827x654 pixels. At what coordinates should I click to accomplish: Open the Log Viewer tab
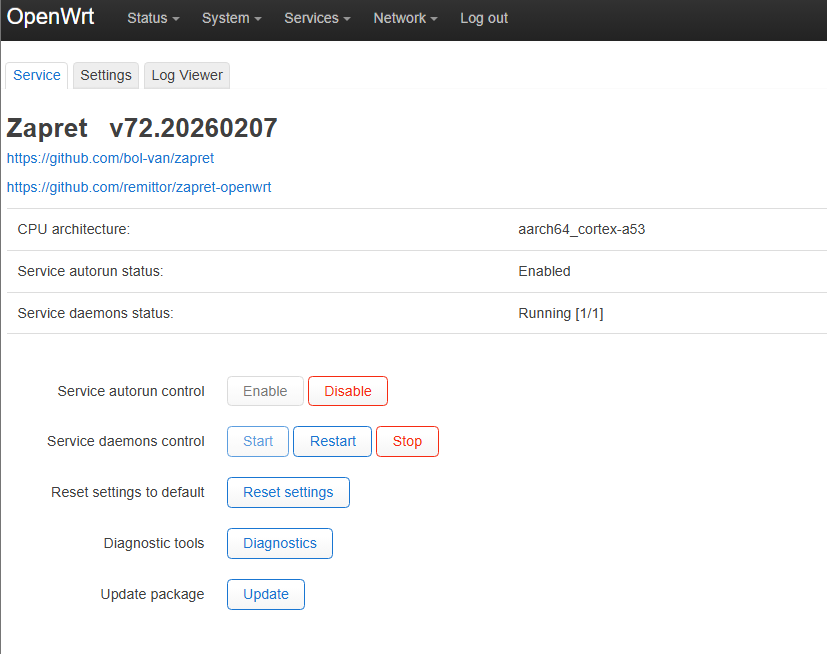coord(187,75)
